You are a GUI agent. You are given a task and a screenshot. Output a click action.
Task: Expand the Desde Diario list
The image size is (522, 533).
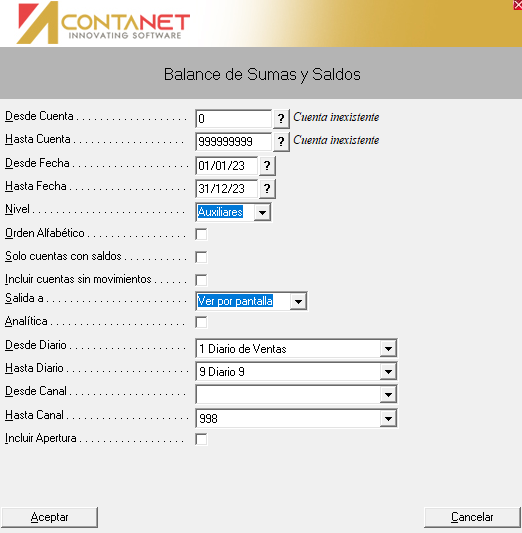pos(388,349)
